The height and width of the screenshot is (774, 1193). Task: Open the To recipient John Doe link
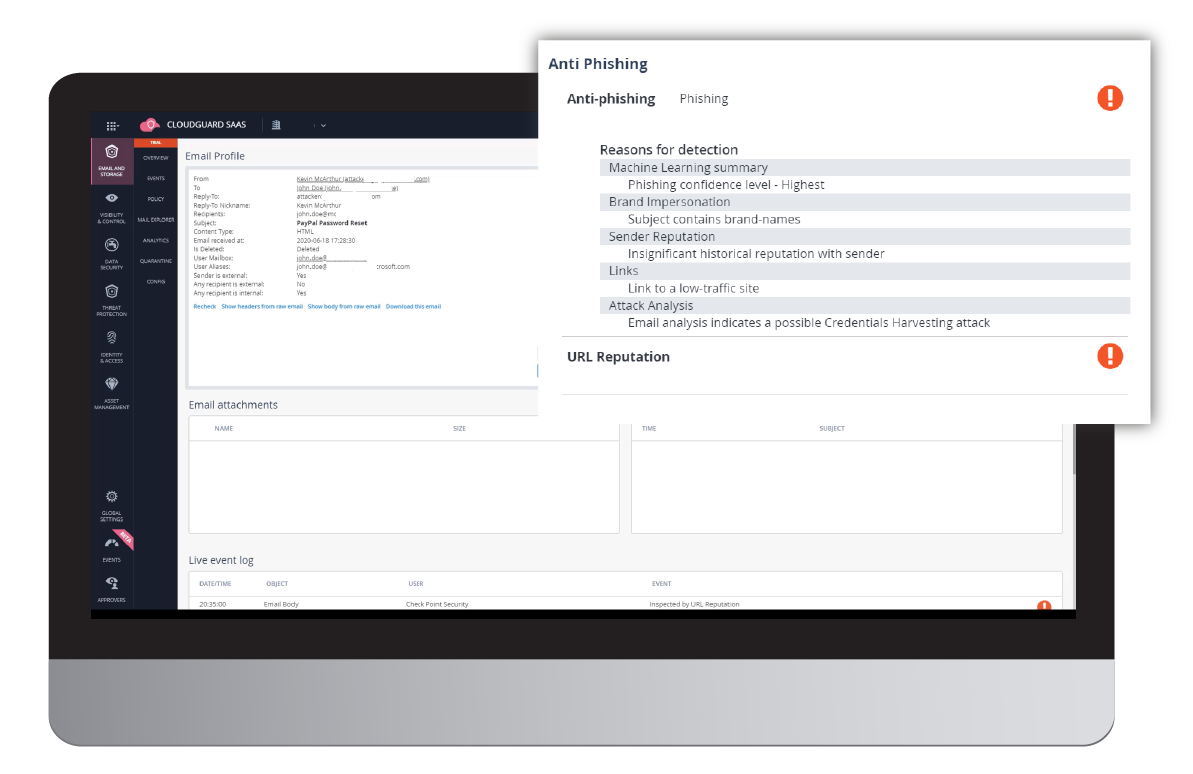point(347,187)
